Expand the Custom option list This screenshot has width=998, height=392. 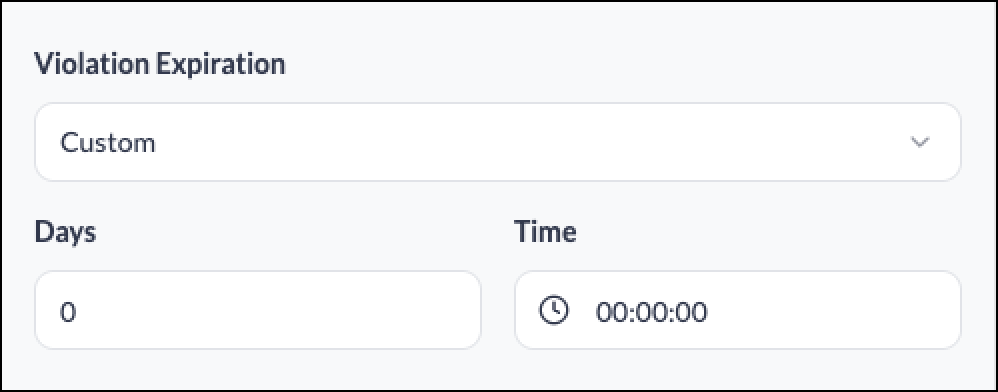[x=498, y=142]
